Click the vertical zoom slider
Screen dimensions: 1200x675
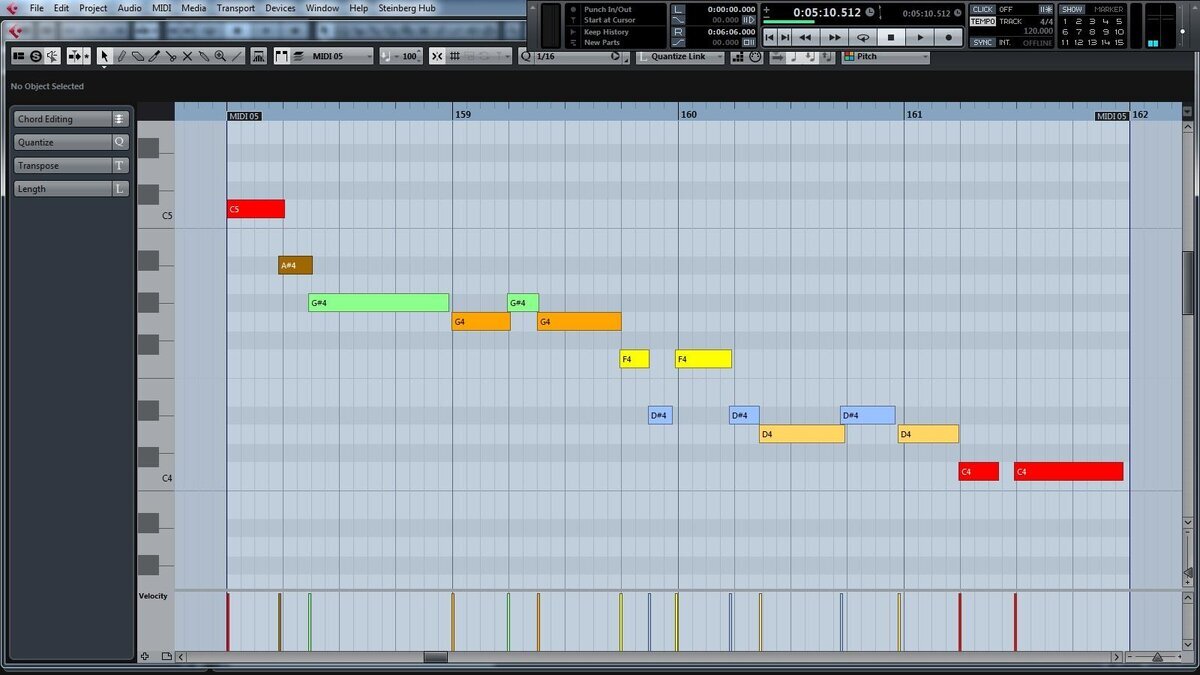(x=1188, y=574)
